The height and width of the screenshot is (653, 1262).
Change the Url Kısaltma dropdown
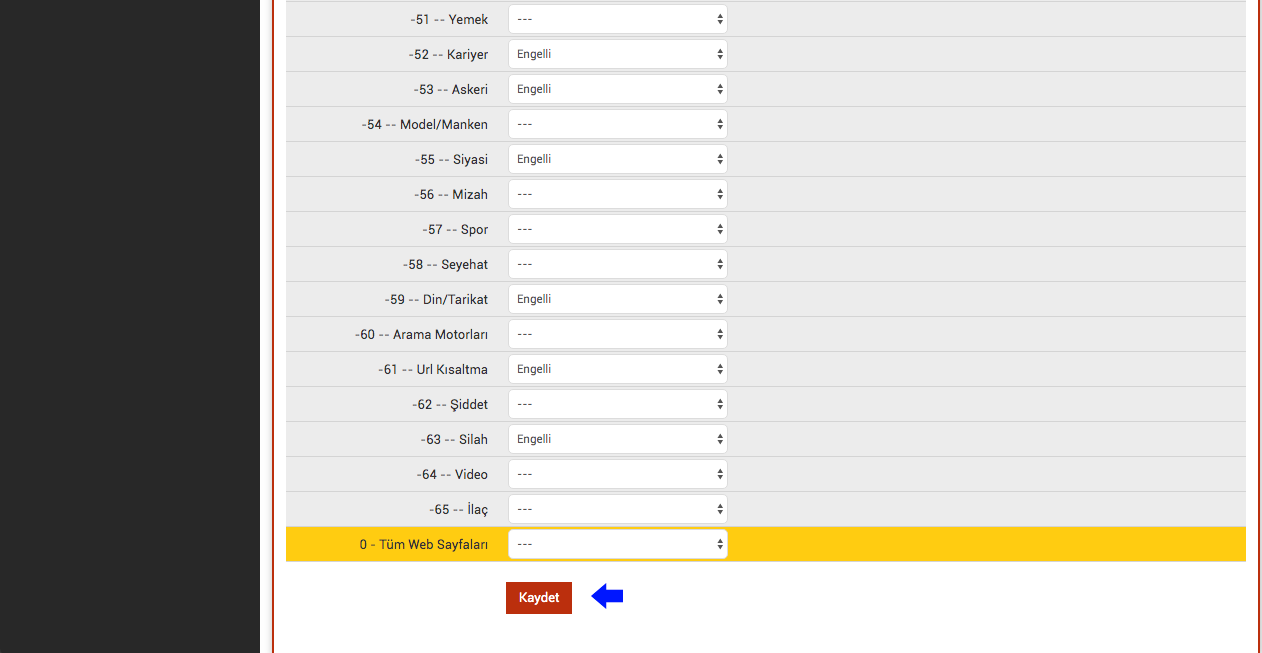point(618,369)
